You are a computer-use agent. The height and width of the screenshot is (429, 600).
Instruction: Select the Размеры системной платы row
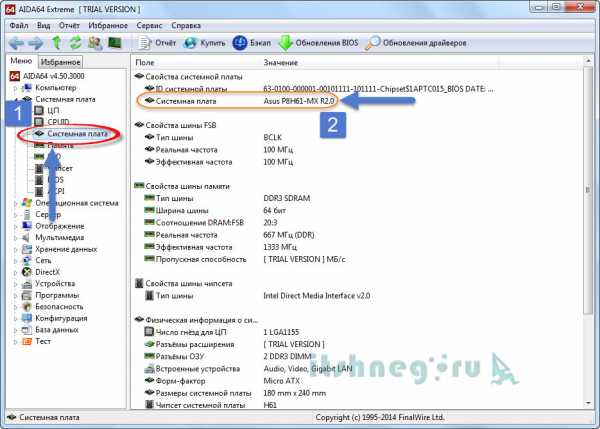[x=235, y=393]
